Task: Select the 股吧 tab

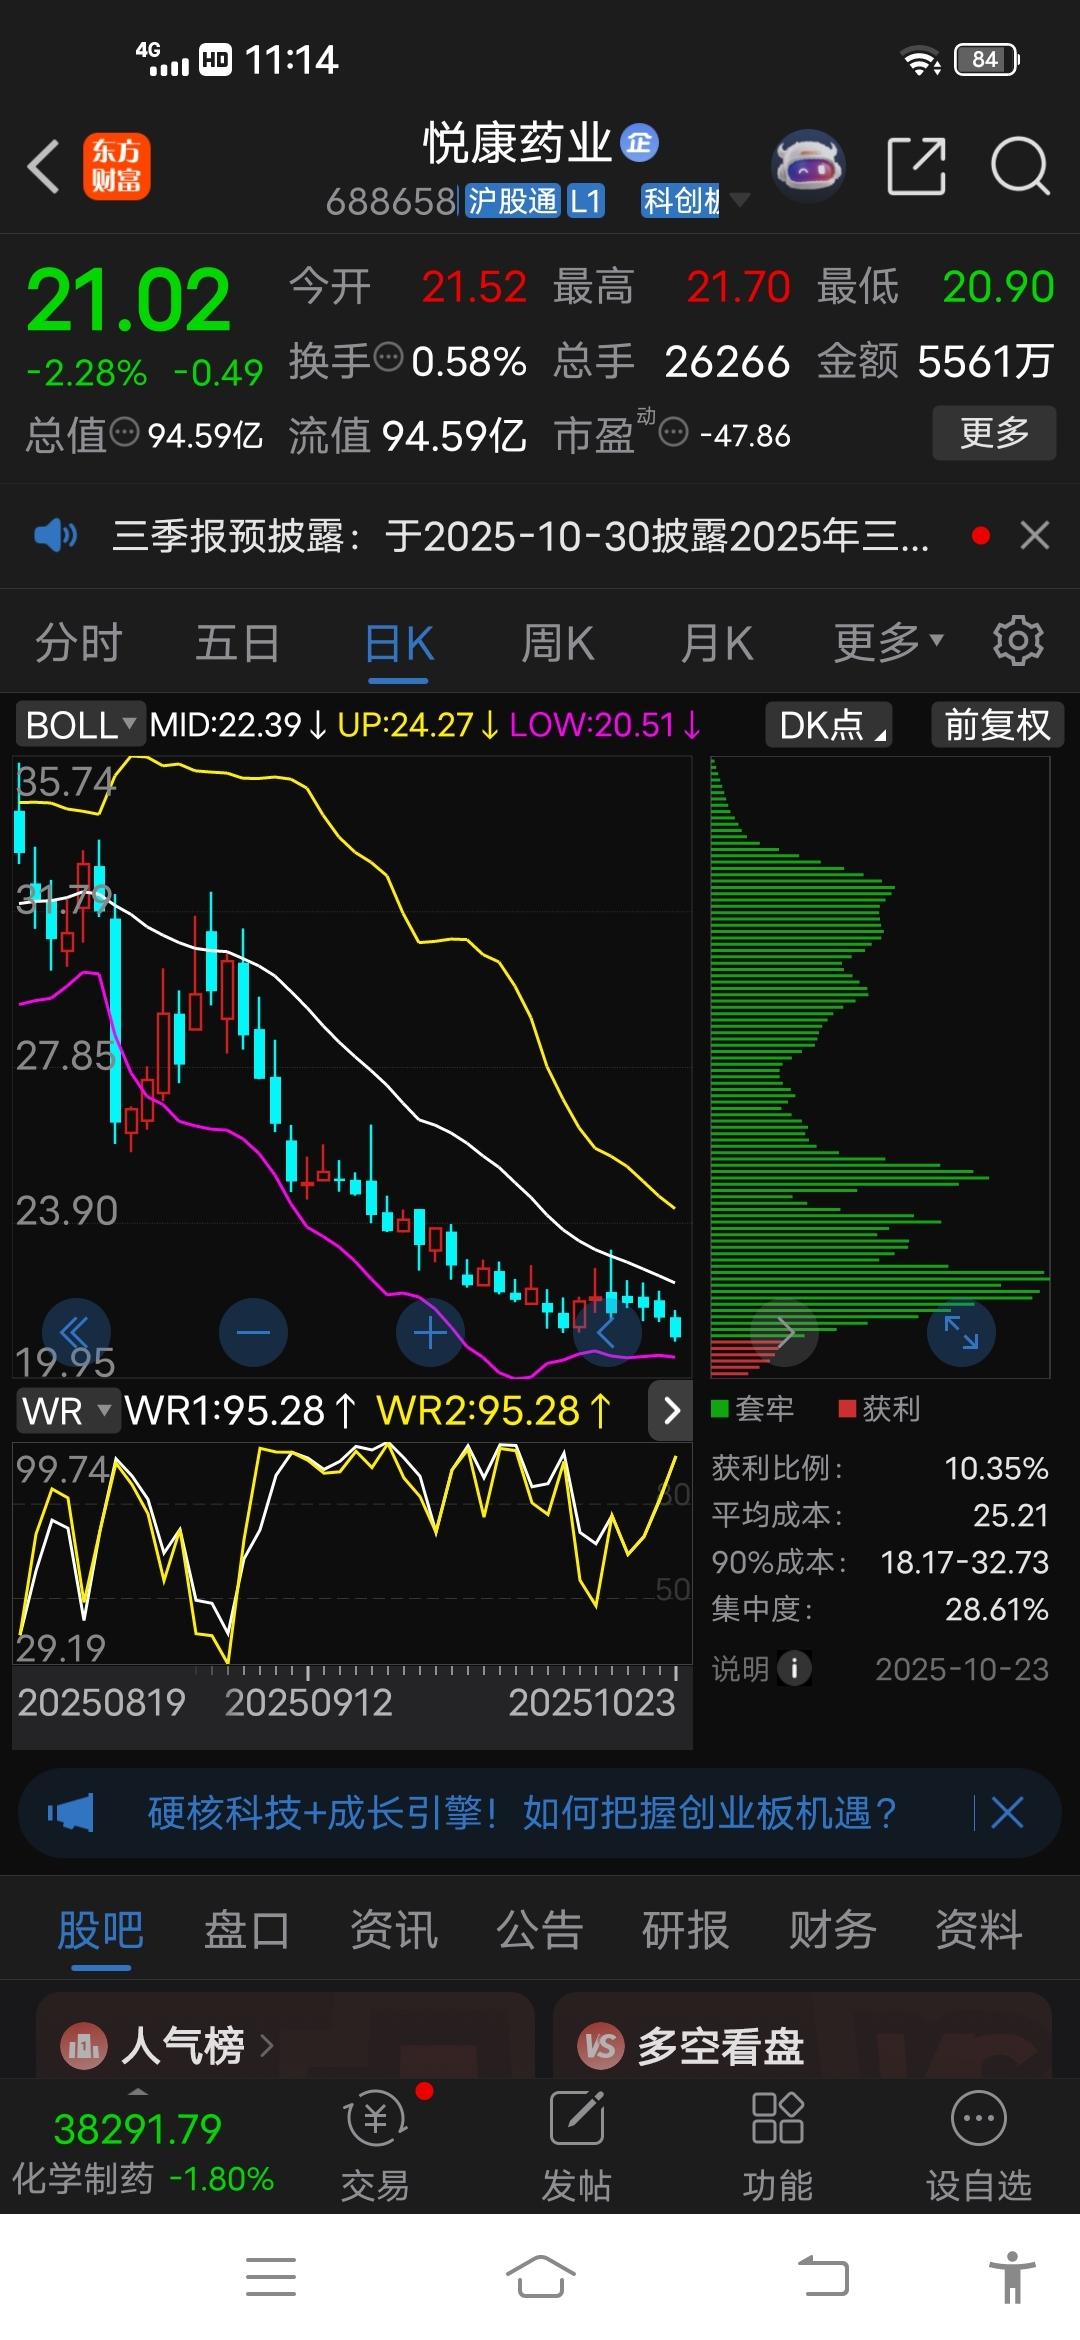Action: coord(100,1930)
